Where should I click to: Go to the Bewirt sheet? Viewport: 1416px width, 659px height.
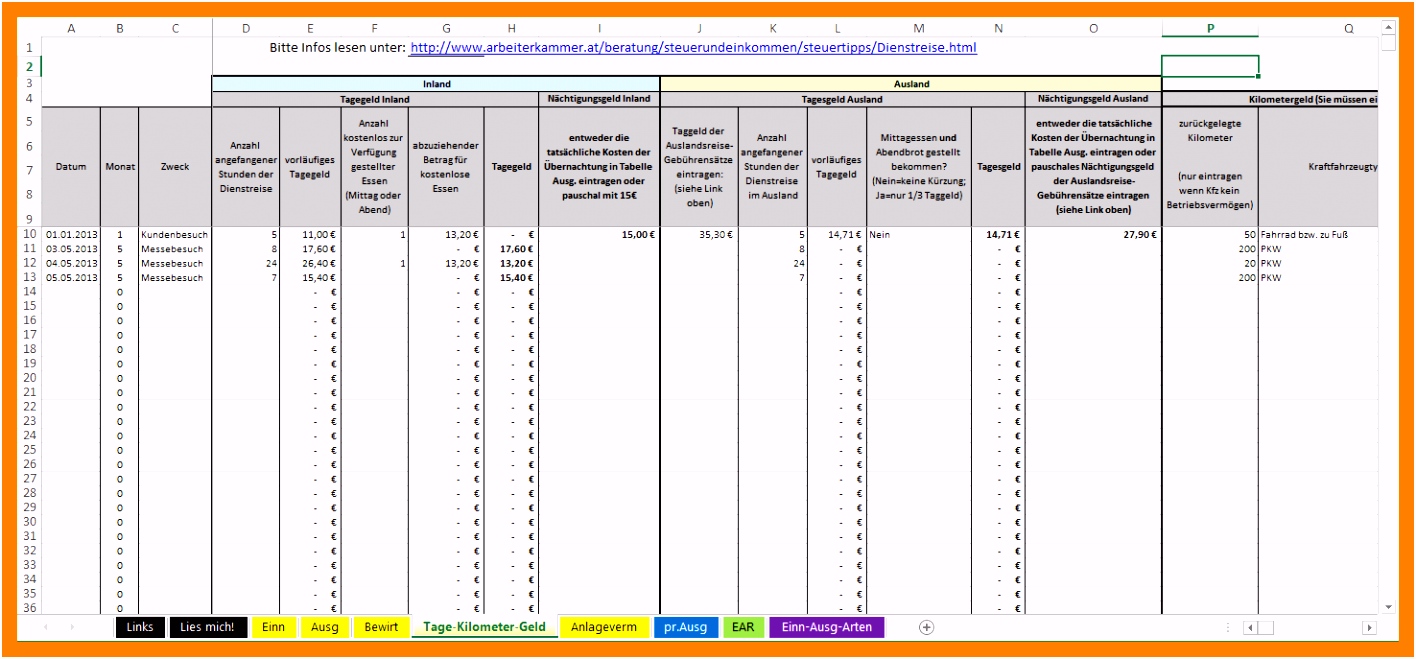(381, 627)
